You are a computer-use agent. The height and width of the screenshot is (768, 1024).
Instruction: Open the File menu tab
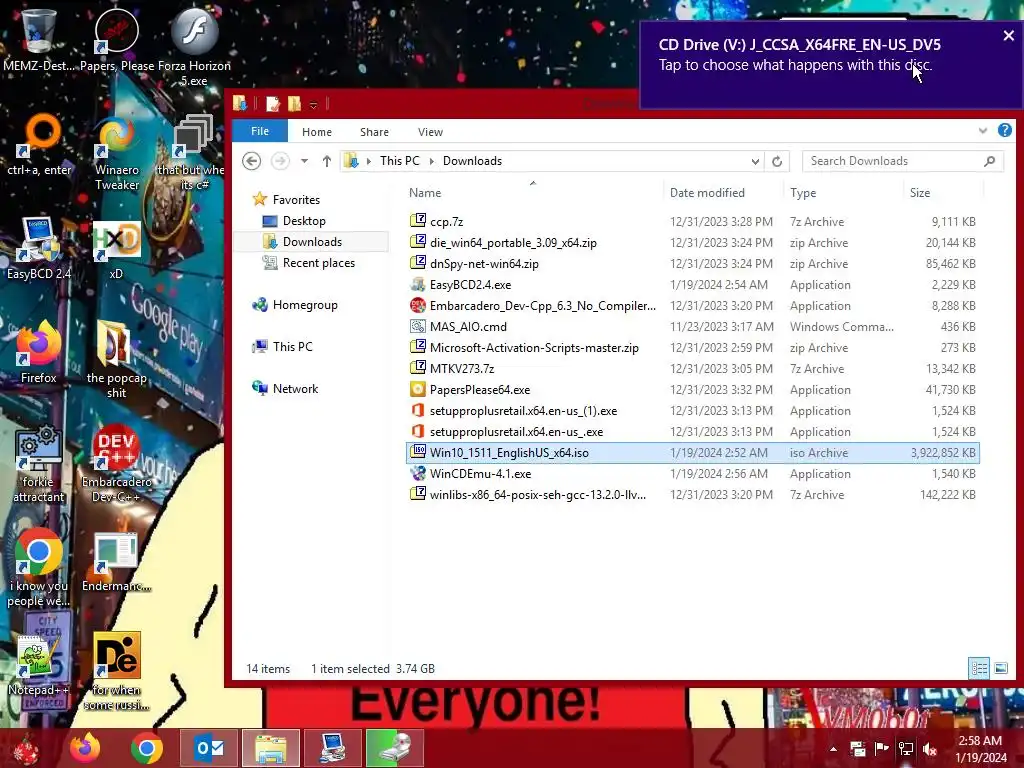pyautogui.click(x=260, y=131)
